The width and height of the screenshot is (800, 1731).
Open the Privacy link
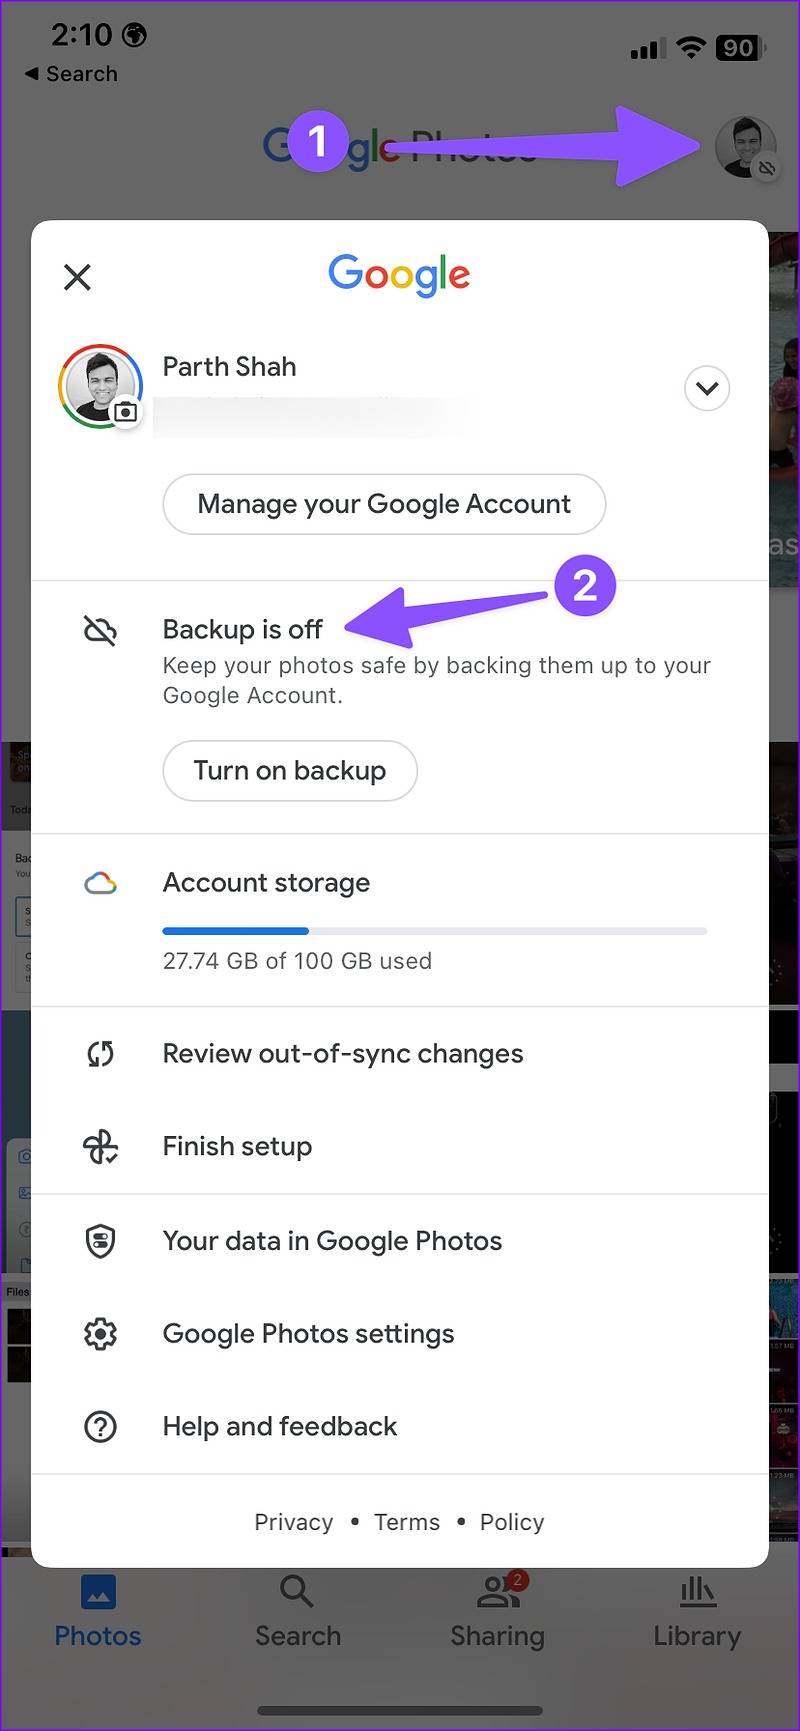coord(293,1521)
